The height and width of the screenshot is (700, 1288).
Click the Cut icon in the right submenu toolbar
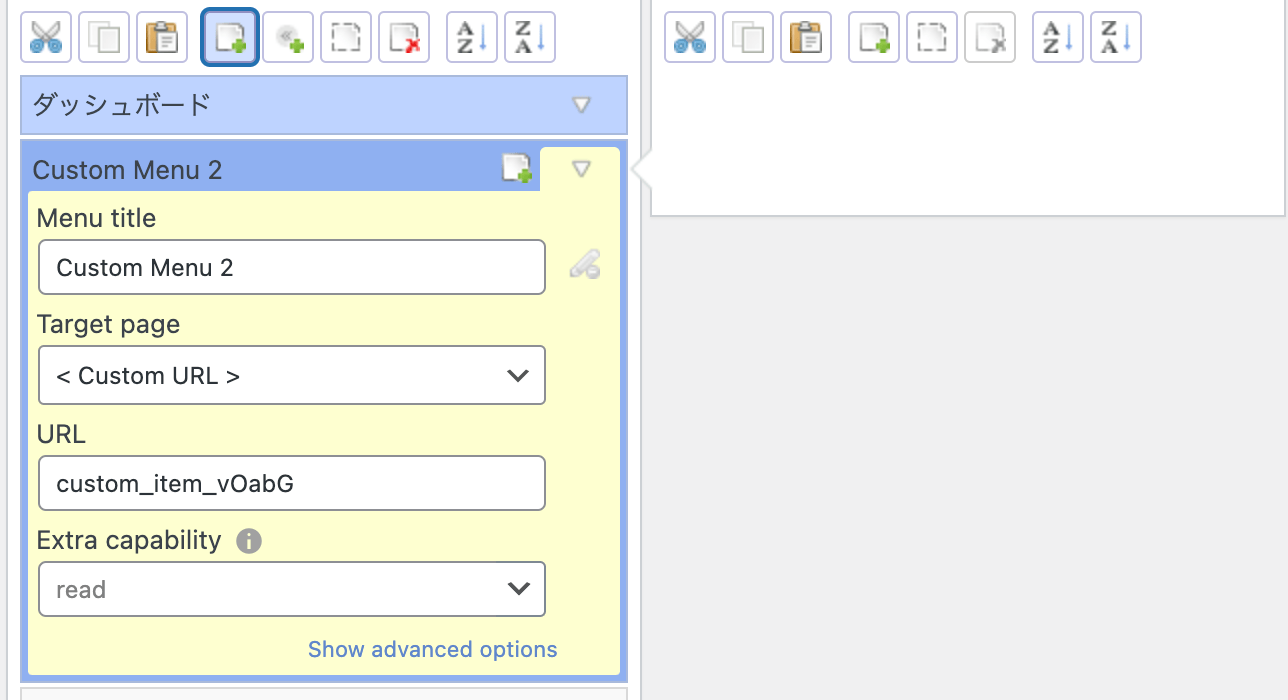[690, 38]
